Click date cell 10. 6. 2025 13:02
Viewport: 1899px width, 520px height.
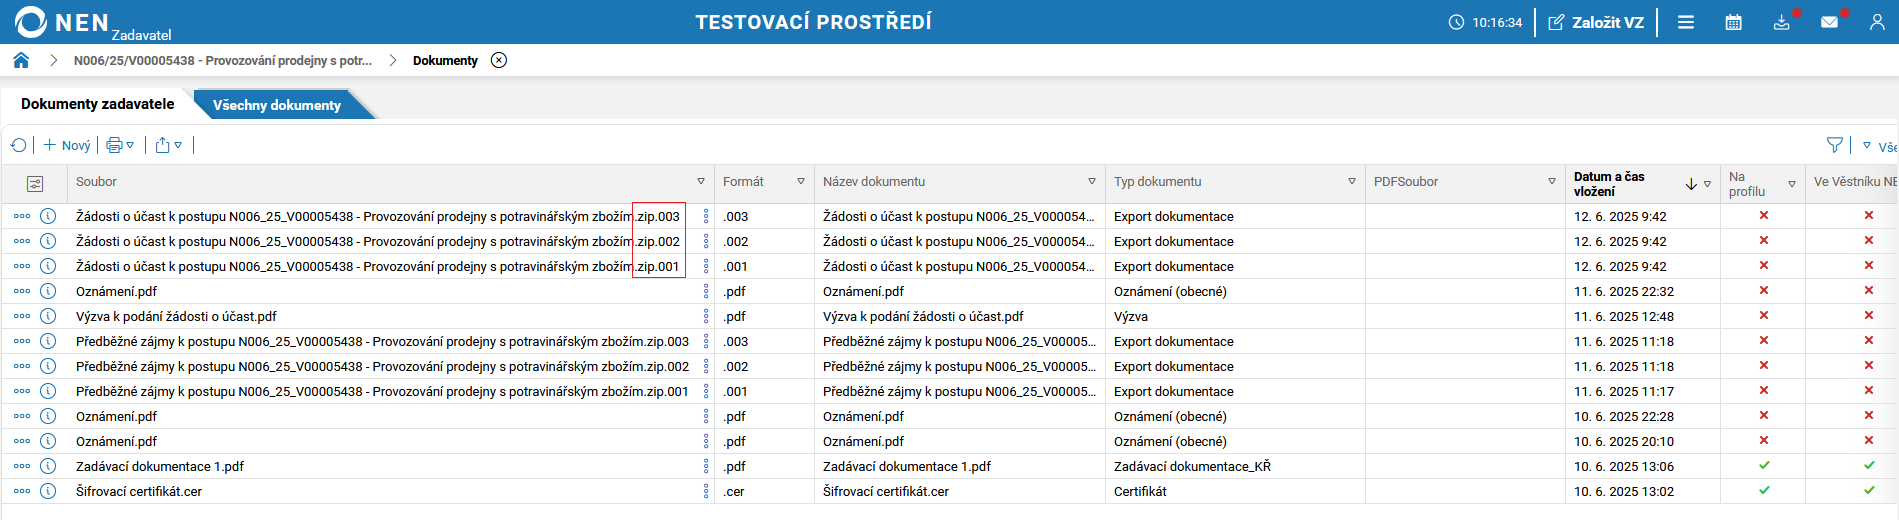[x=1624, y=491]
